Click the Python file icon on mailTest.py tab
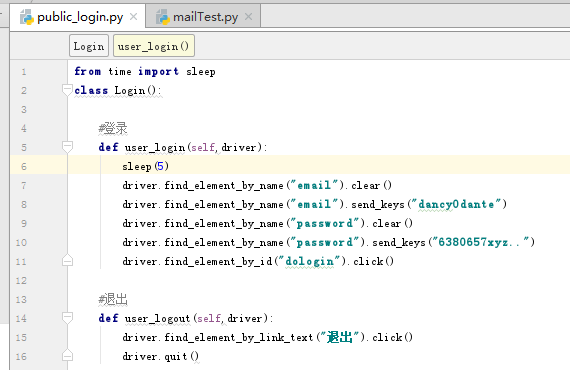Image resolution: width=570 pixels, height=370 pixels. pos(163,17)
